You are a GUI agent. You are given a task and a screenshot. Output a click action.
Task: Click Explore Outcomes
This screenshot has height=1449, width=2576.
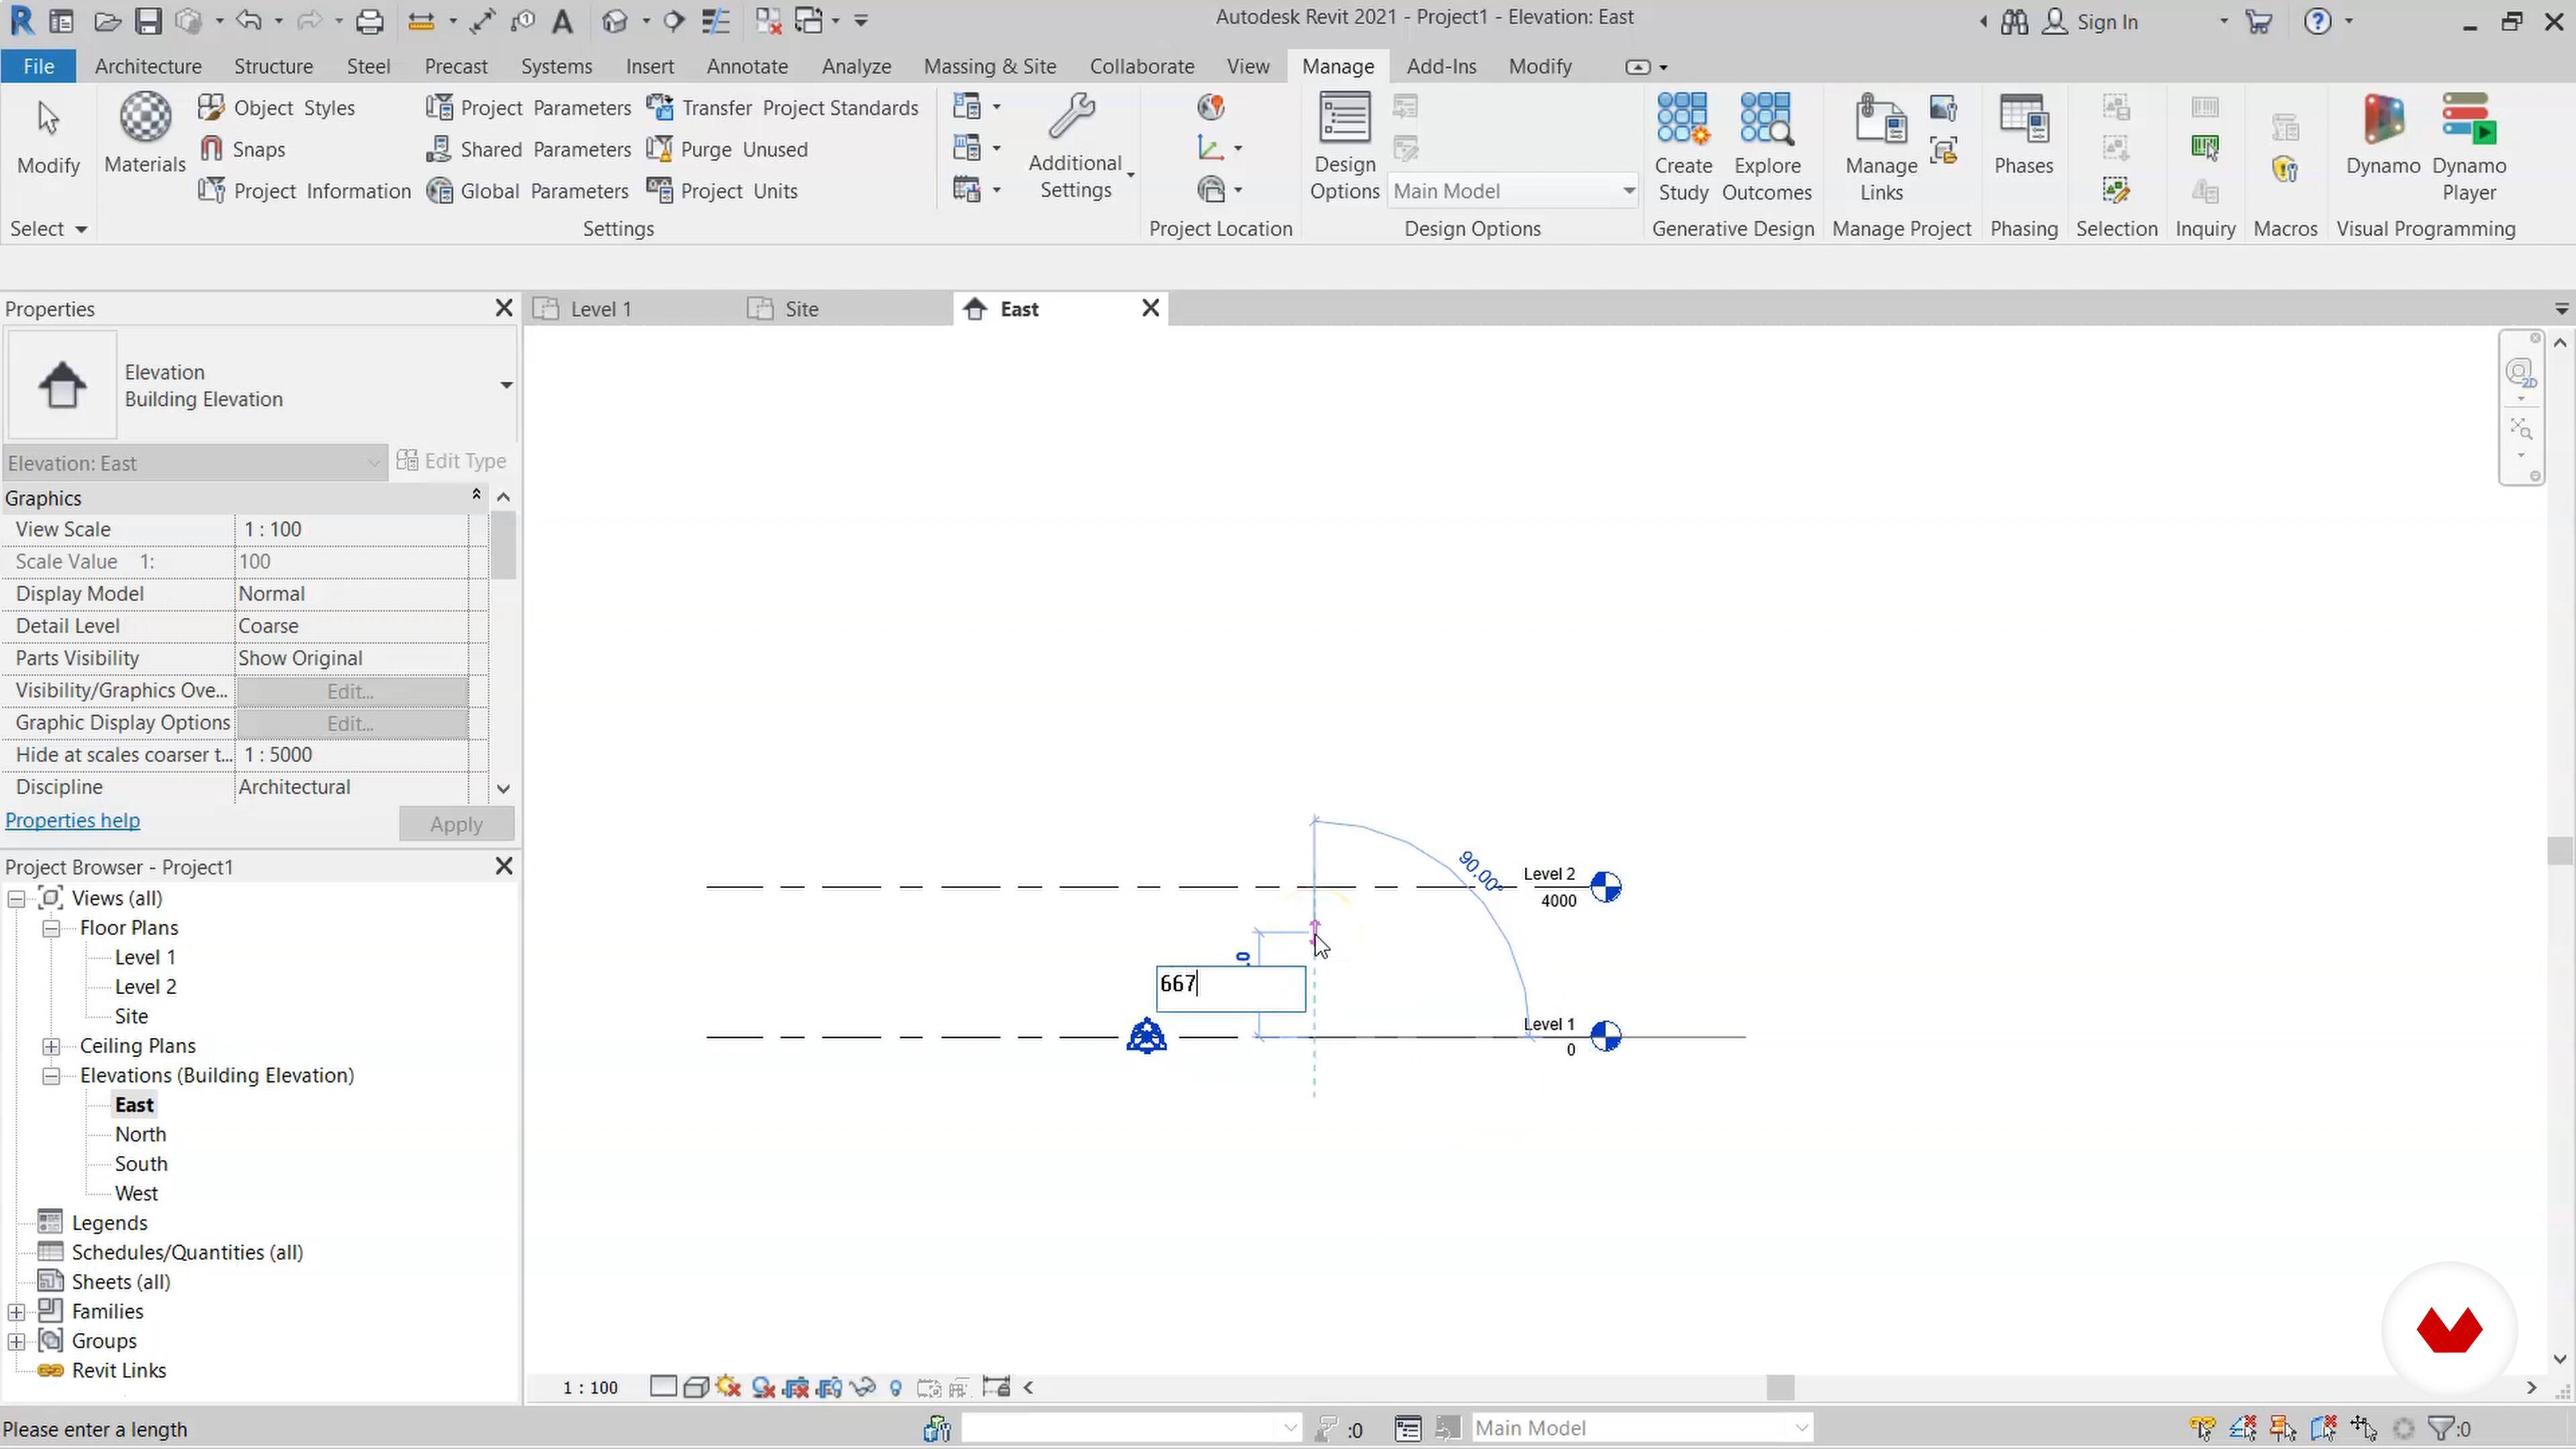(x=1767, y=147)
